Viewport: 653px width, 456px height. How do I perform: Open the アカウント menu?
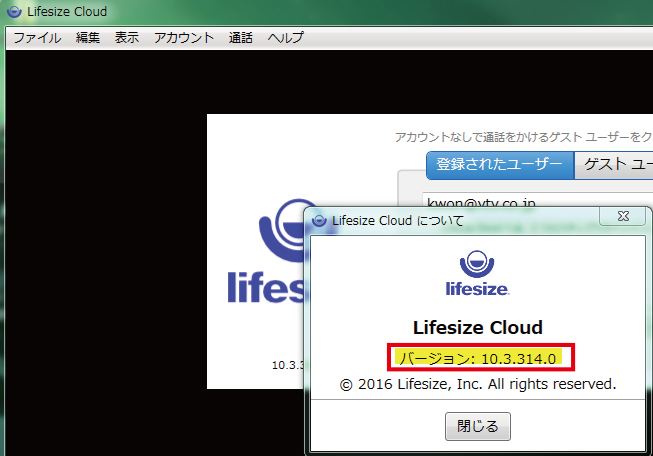coord(184,38)
